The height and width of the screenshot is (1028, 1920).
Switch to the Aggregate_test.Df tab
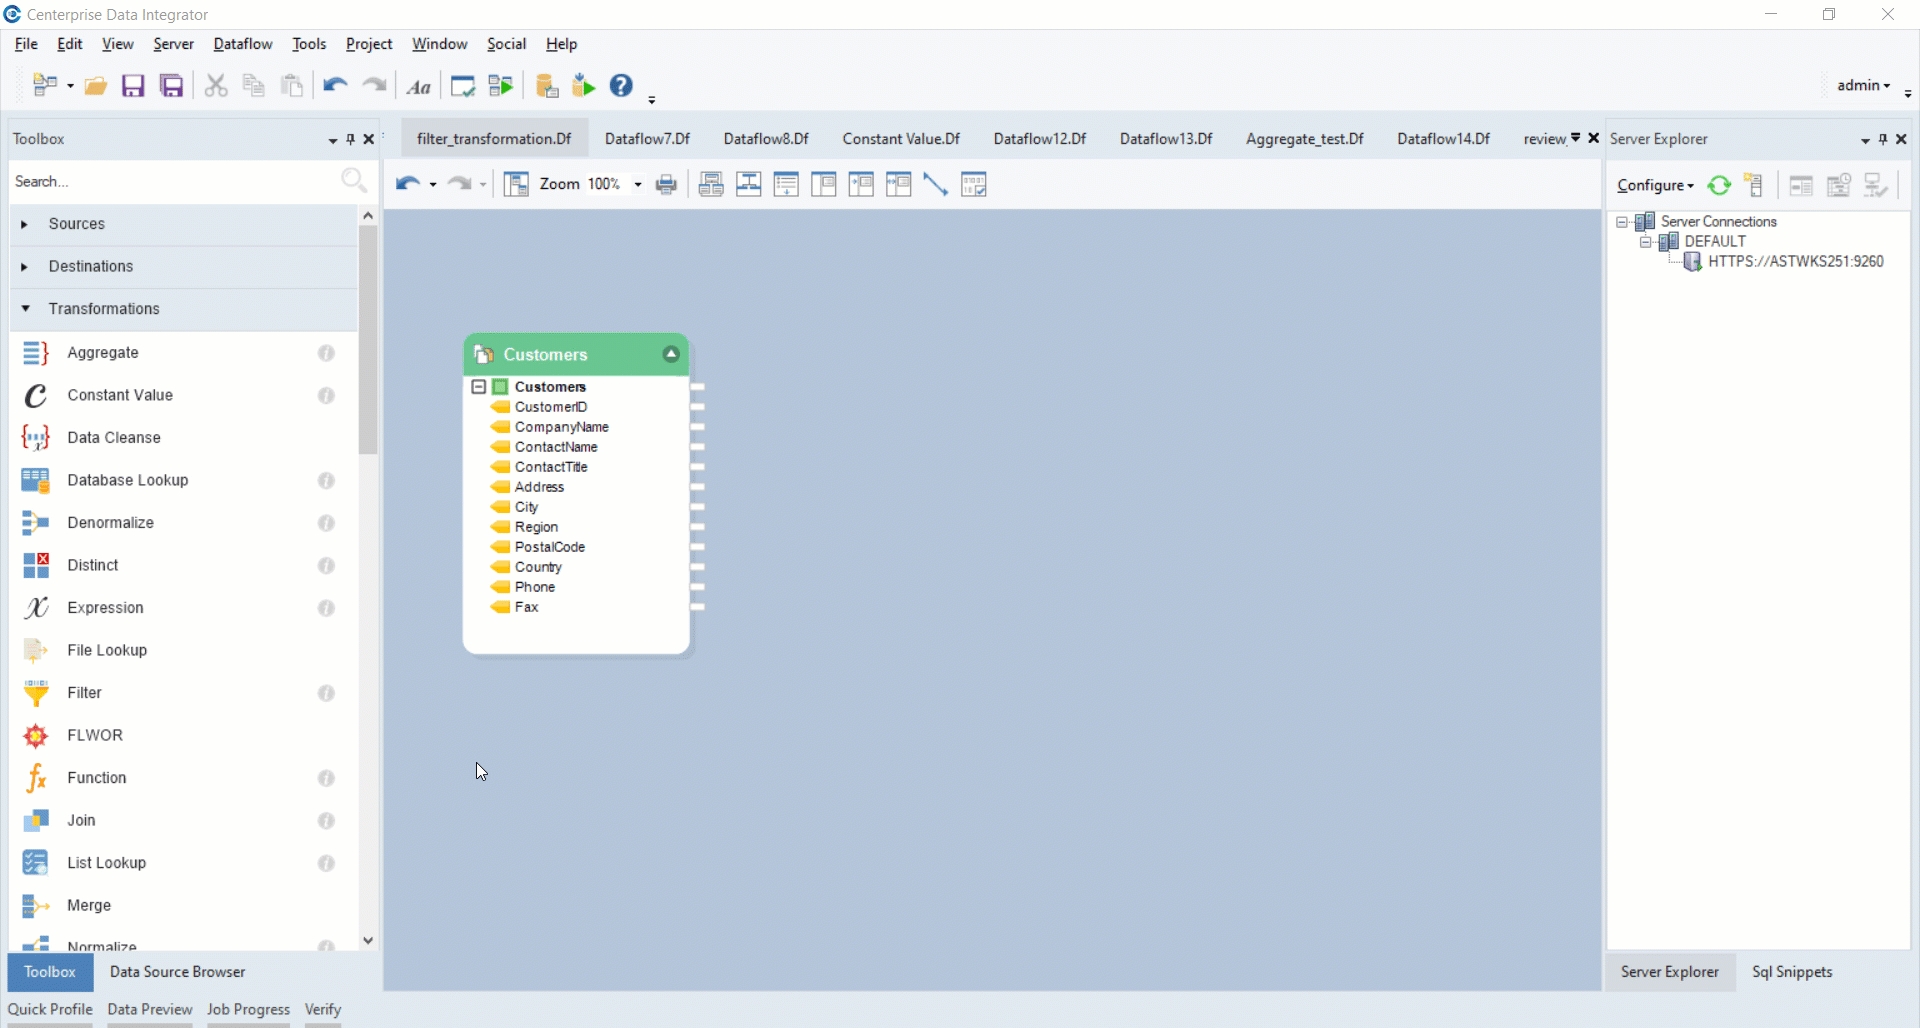(1304, 139)
